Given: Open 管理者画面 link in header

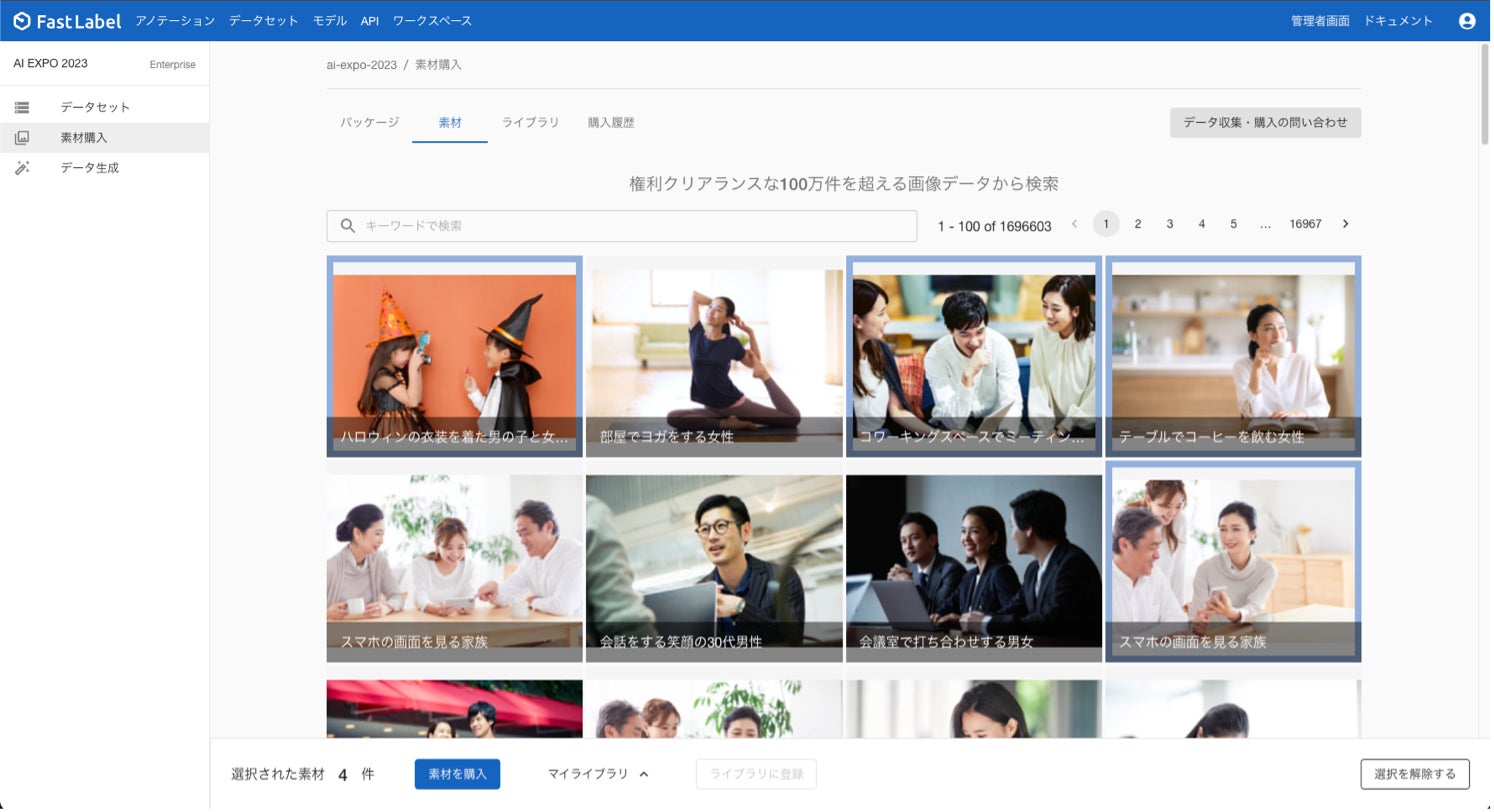Looking at the screenshot, I should point(1320,21).
